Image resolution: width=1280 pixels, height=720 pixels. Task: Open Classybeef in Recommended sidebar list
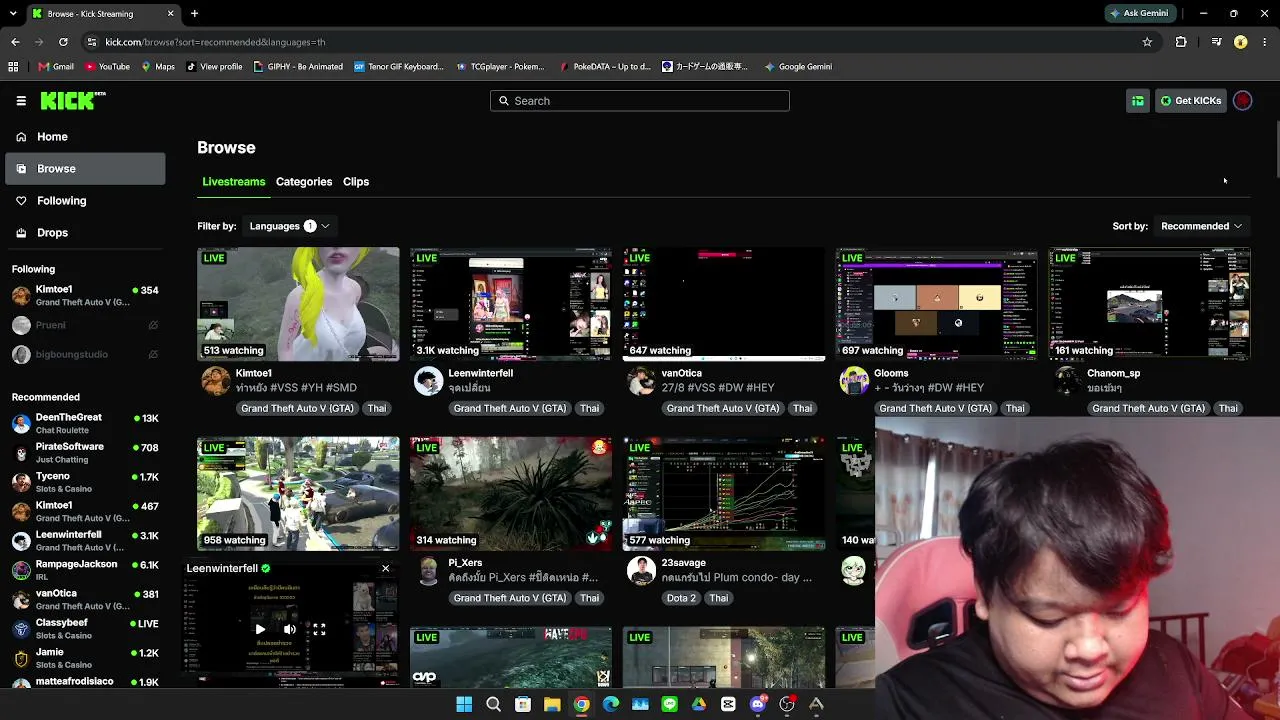[x=85, y=629]
